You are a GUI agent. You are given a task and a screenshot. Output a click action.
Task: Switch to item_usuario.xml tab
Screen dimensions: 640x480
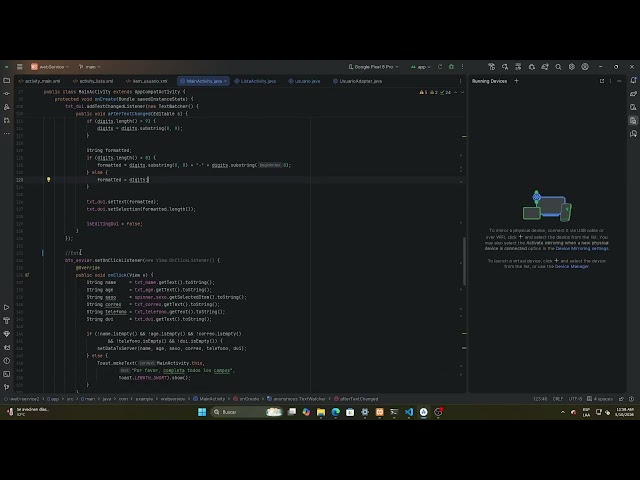[x=147, y=81]
